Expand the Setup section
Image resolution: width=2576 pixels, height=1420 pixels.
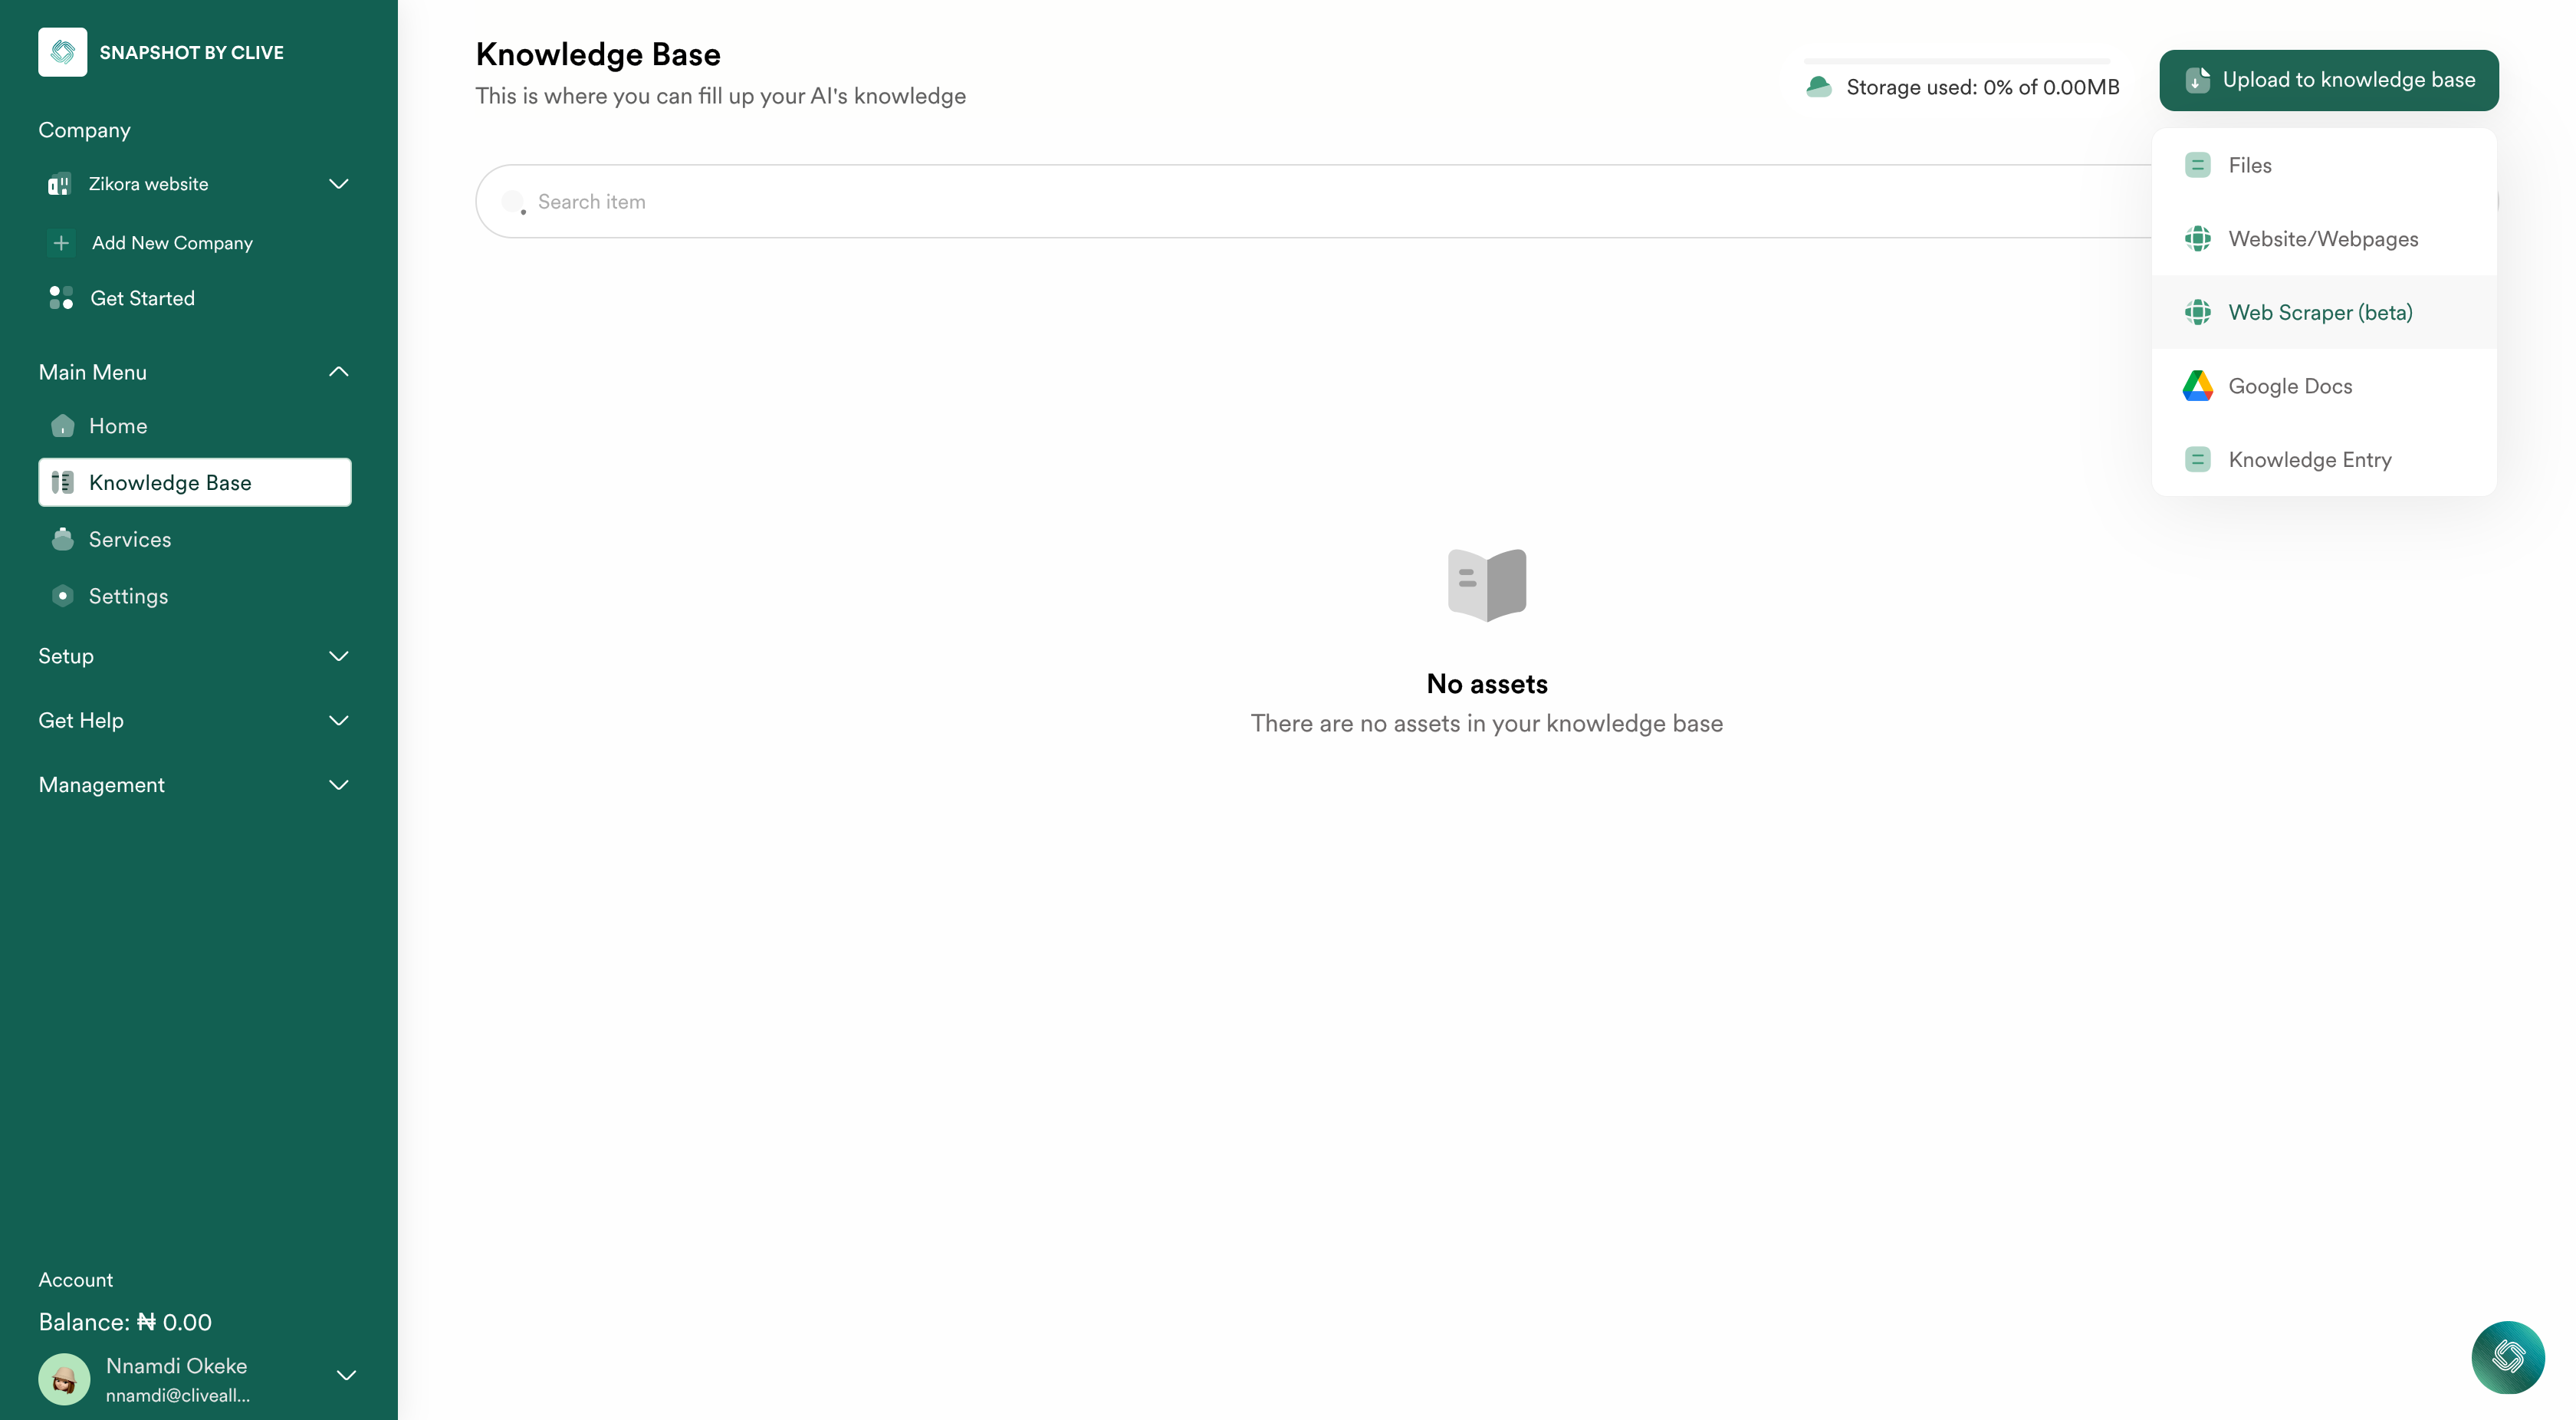198,656
